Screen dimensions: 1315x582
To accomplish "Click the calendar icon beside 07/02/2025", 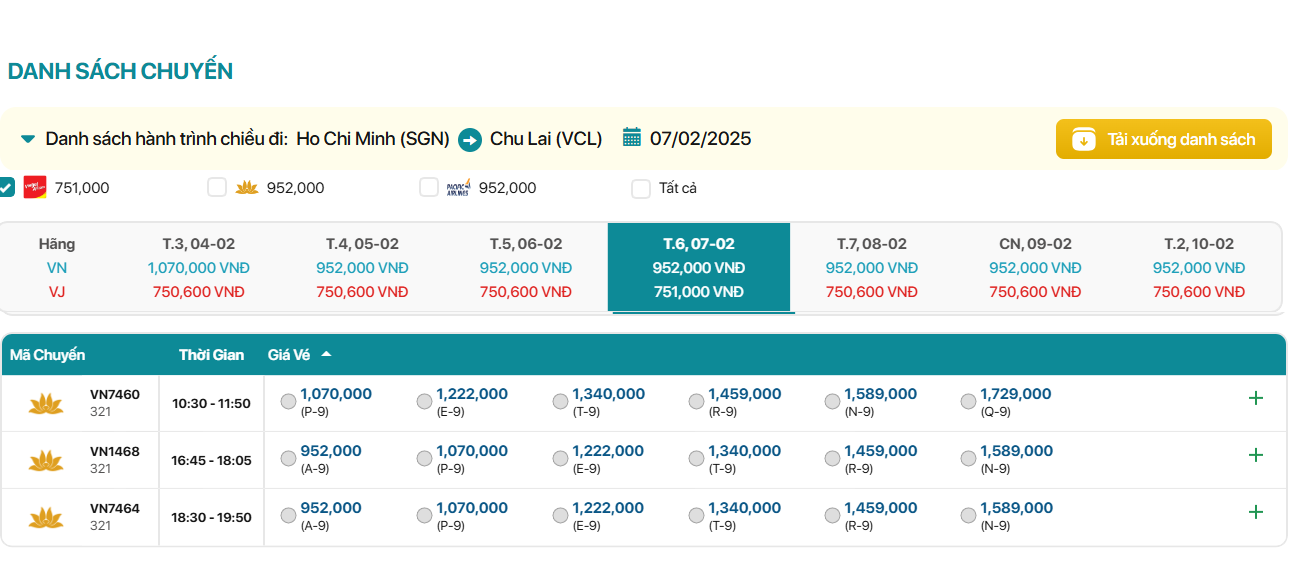I will coord(631,138).
